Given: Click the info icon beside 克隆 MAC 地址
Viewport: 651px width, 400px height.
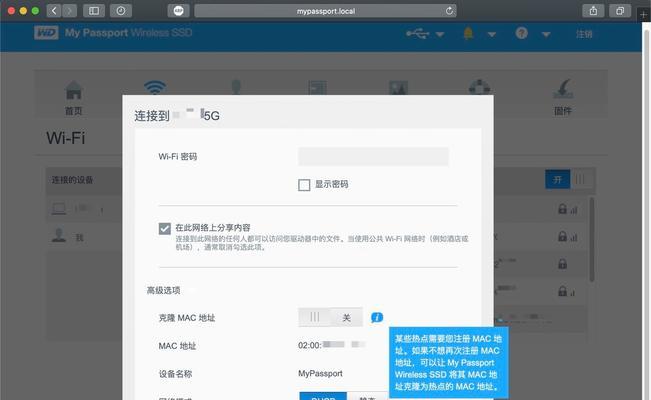Looking at the screenshot, I should 377,318.
